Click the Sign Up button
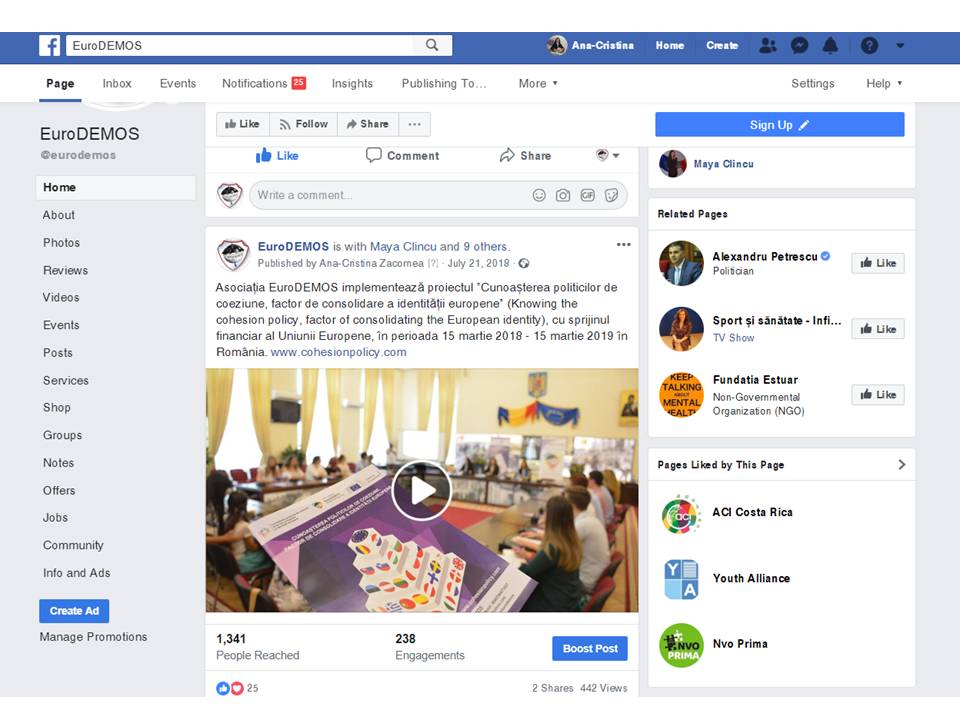Screen dimensions: 960x720 click(x=779, y=124)
